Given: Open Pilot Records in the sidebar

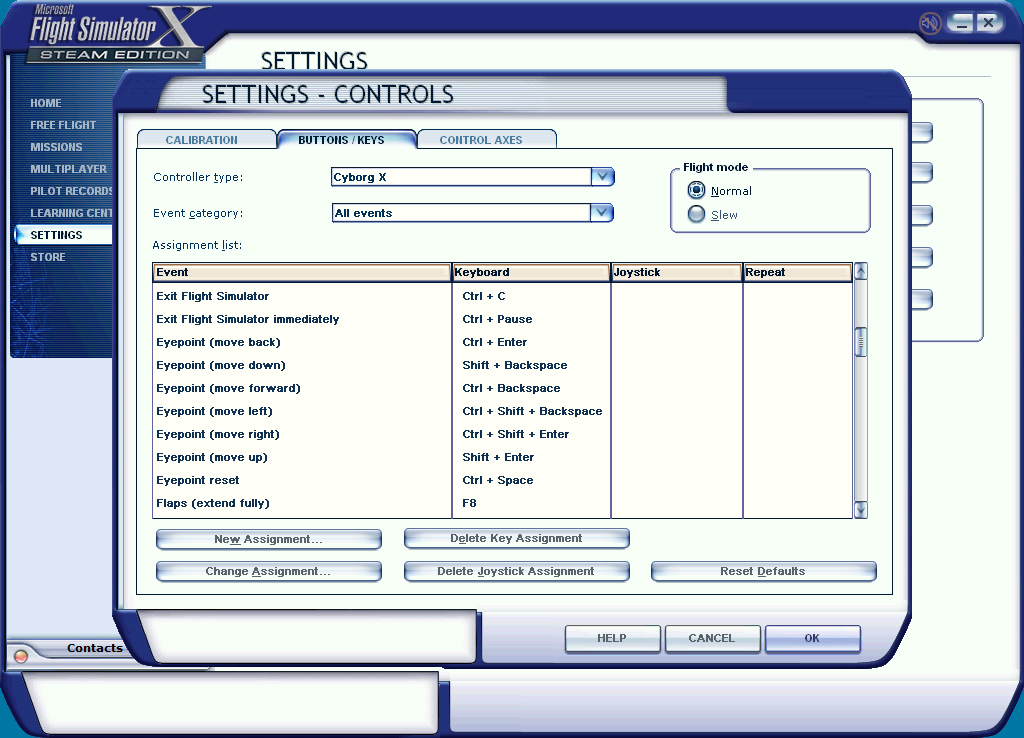Looking at the screenshot, I should [x=71, y=191].
